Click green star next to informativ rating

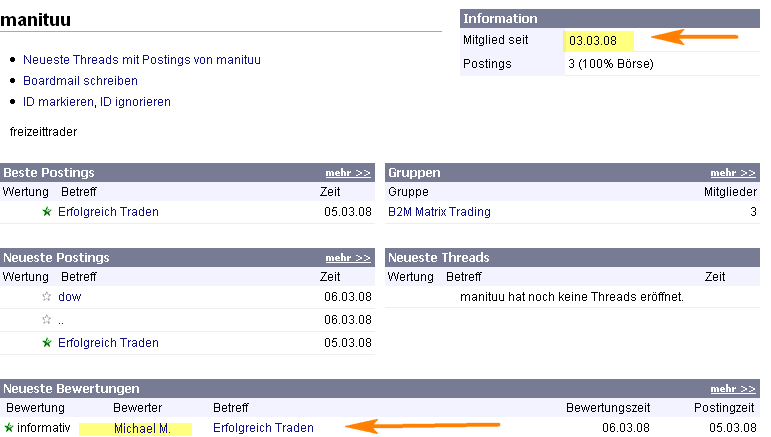click(9, 428)
